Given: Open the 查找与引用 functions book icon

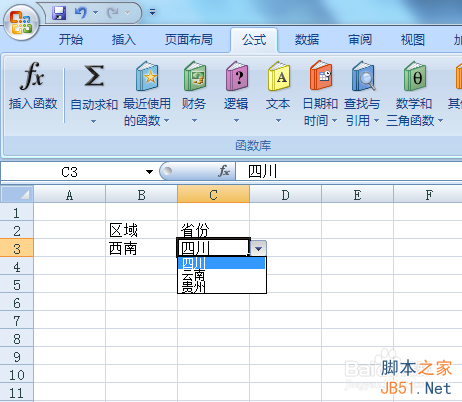Looking at the screenshot, I should [363, 76].
